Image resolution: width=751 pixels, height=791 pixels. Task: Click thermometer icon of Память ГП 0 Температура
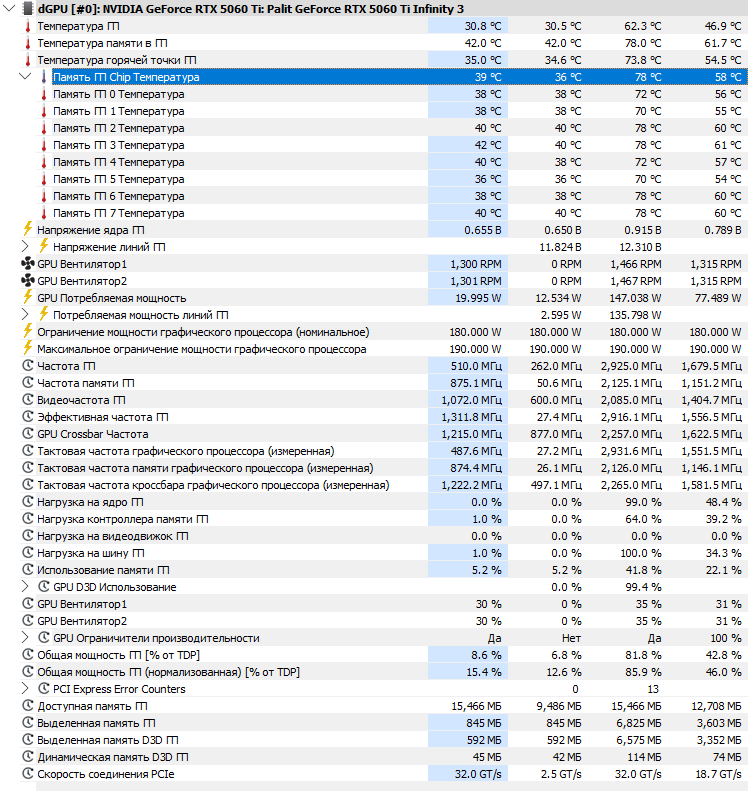coord(44,94)
